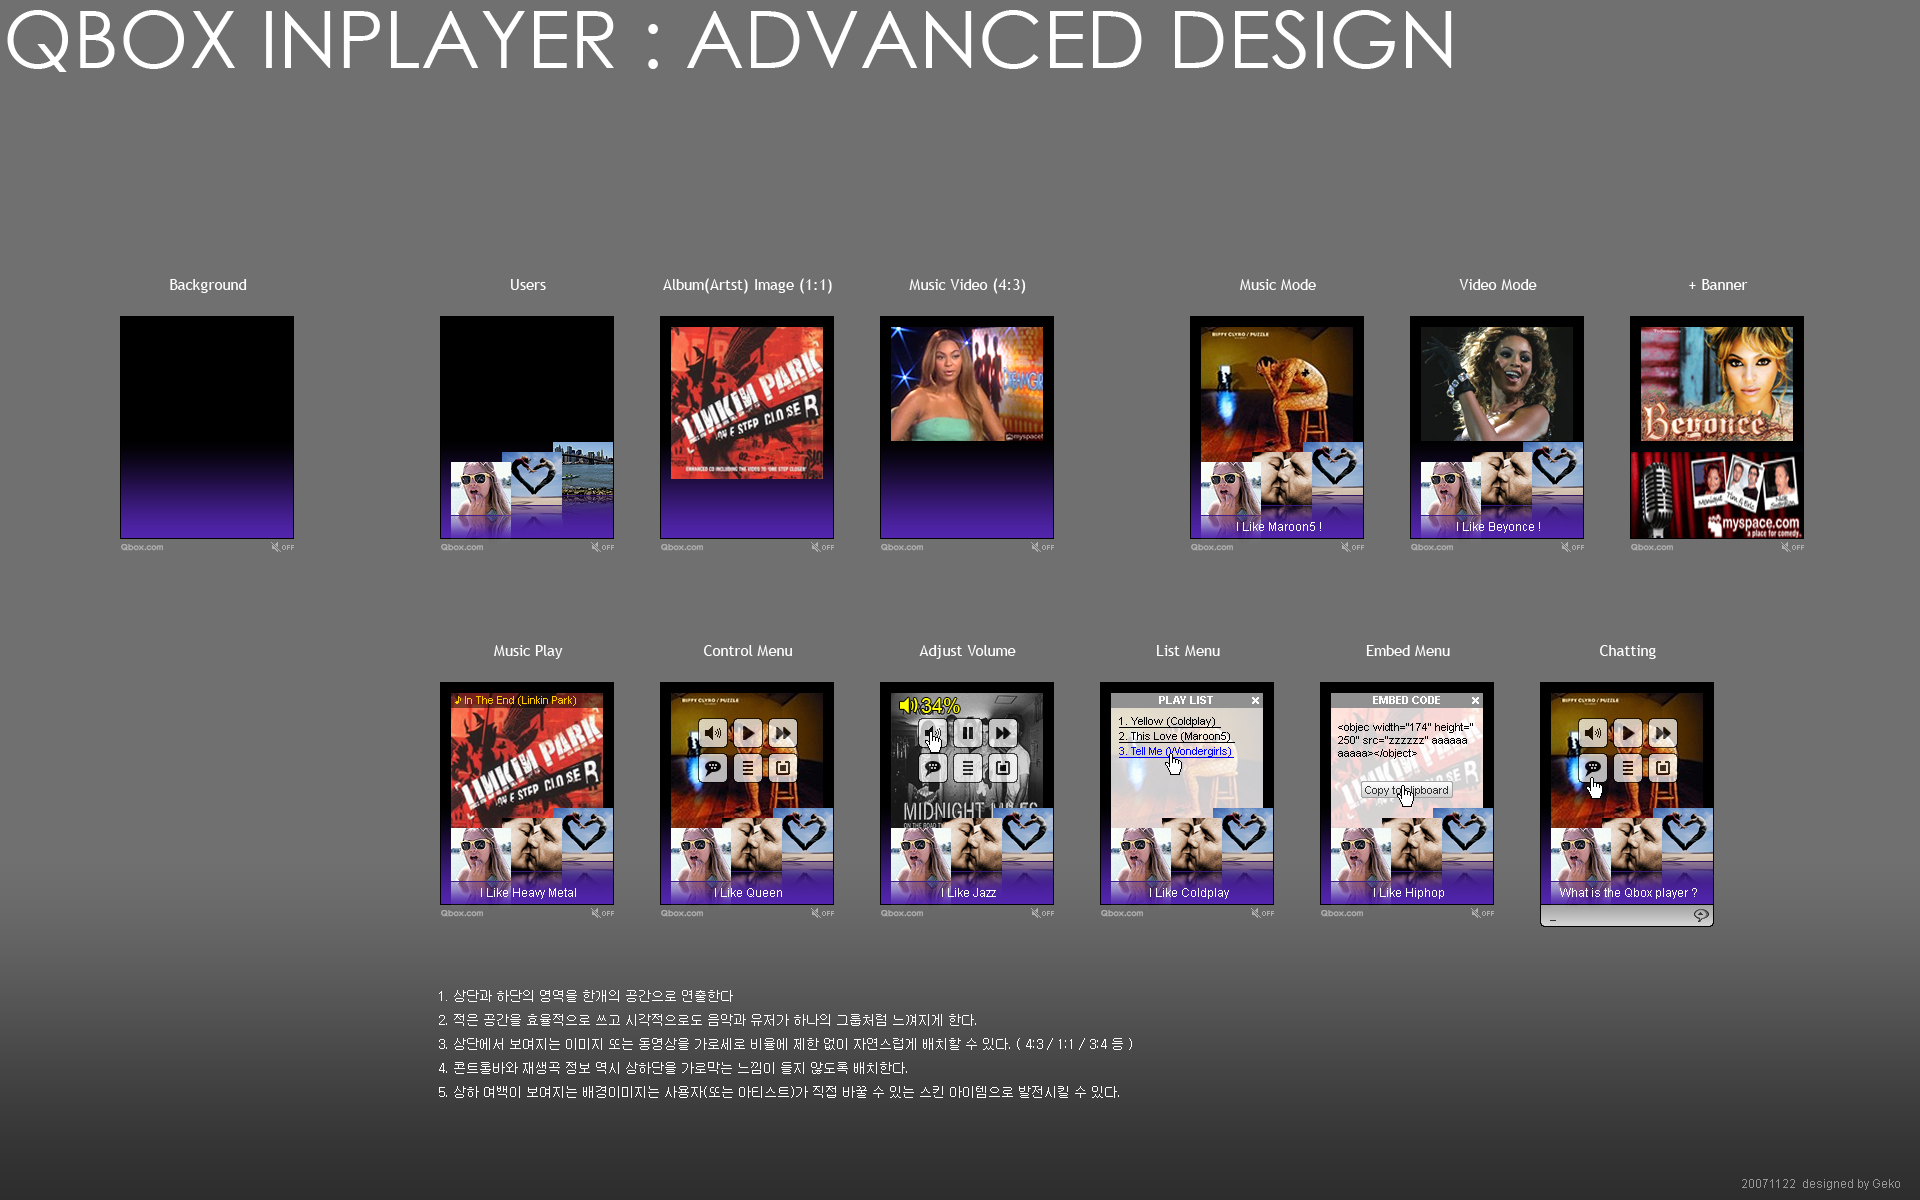Click the 'I Like Maroon5 !' caption
The image size is (1920, 1200).
pos(1278,527)
